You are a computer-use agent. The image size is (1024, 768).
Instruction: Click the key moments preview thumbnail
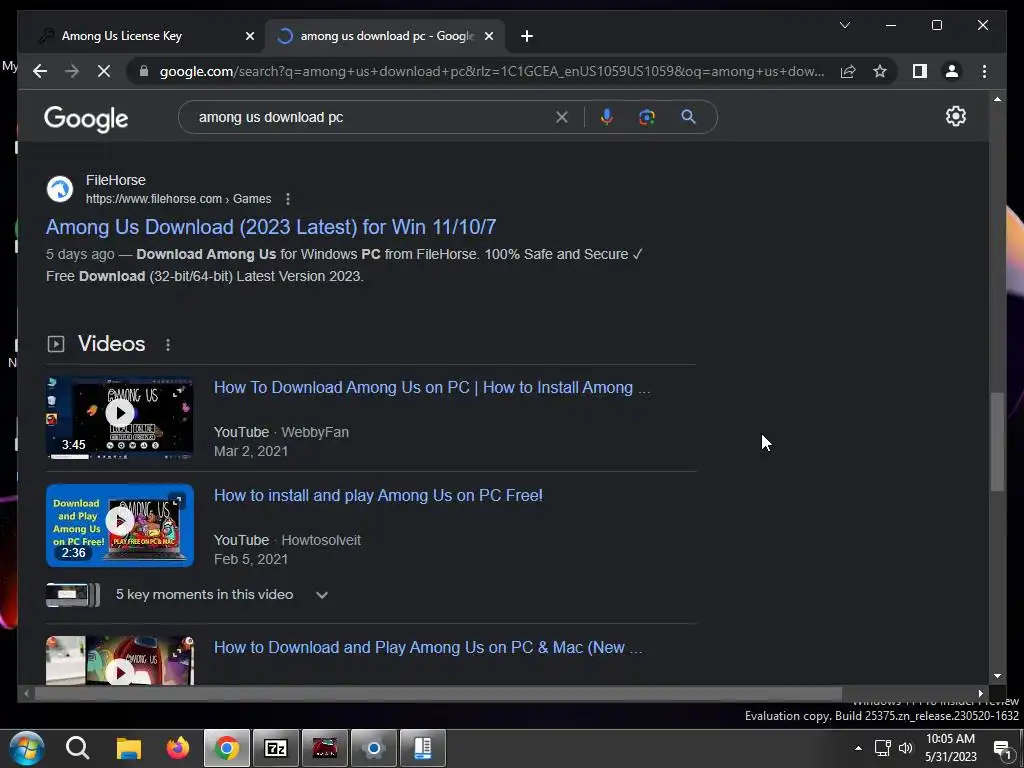pos(72,595)
